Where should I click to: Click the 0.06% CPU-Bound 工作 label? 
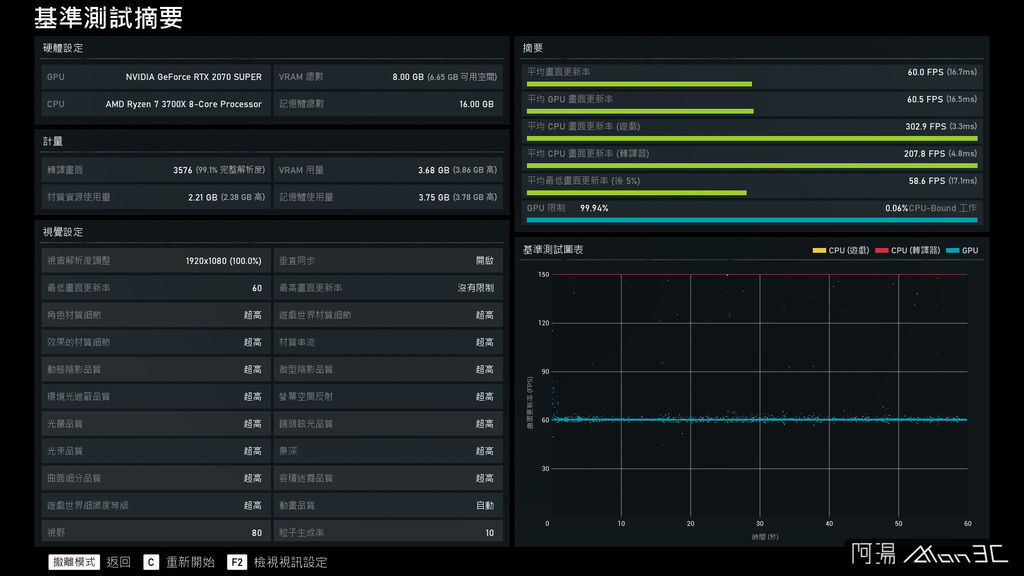(x=931, y=208)
